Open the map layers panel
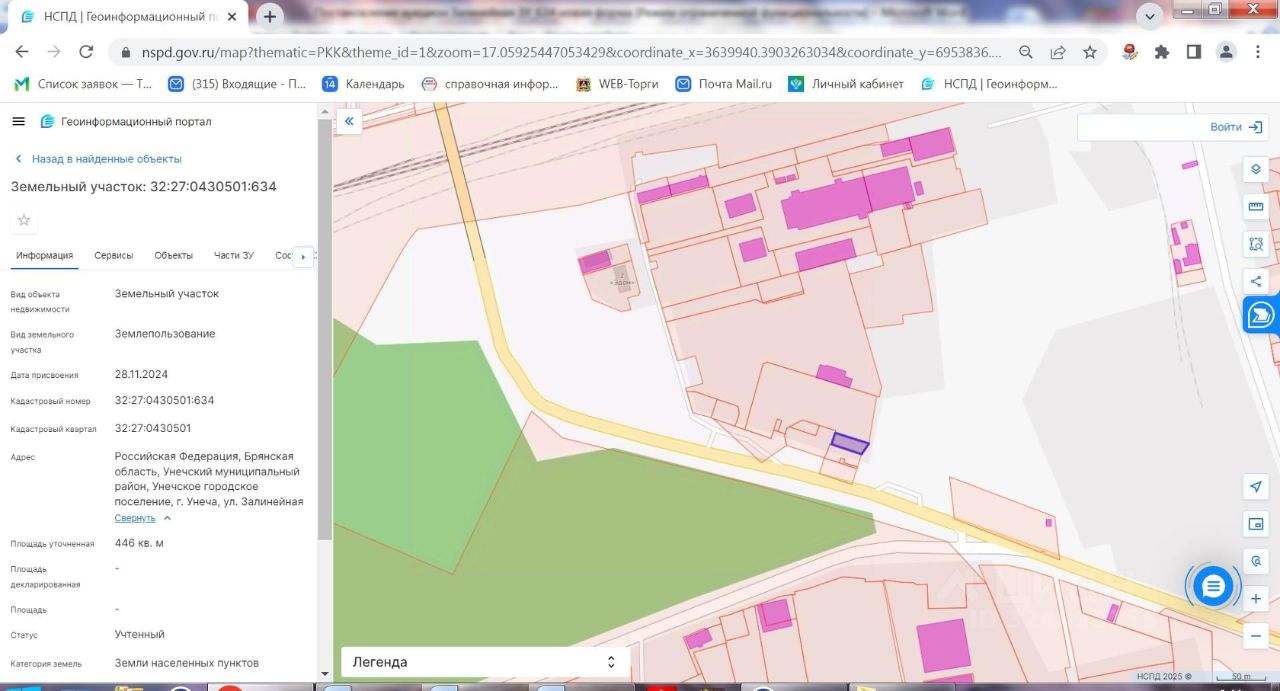 [x=1256, y=169]
